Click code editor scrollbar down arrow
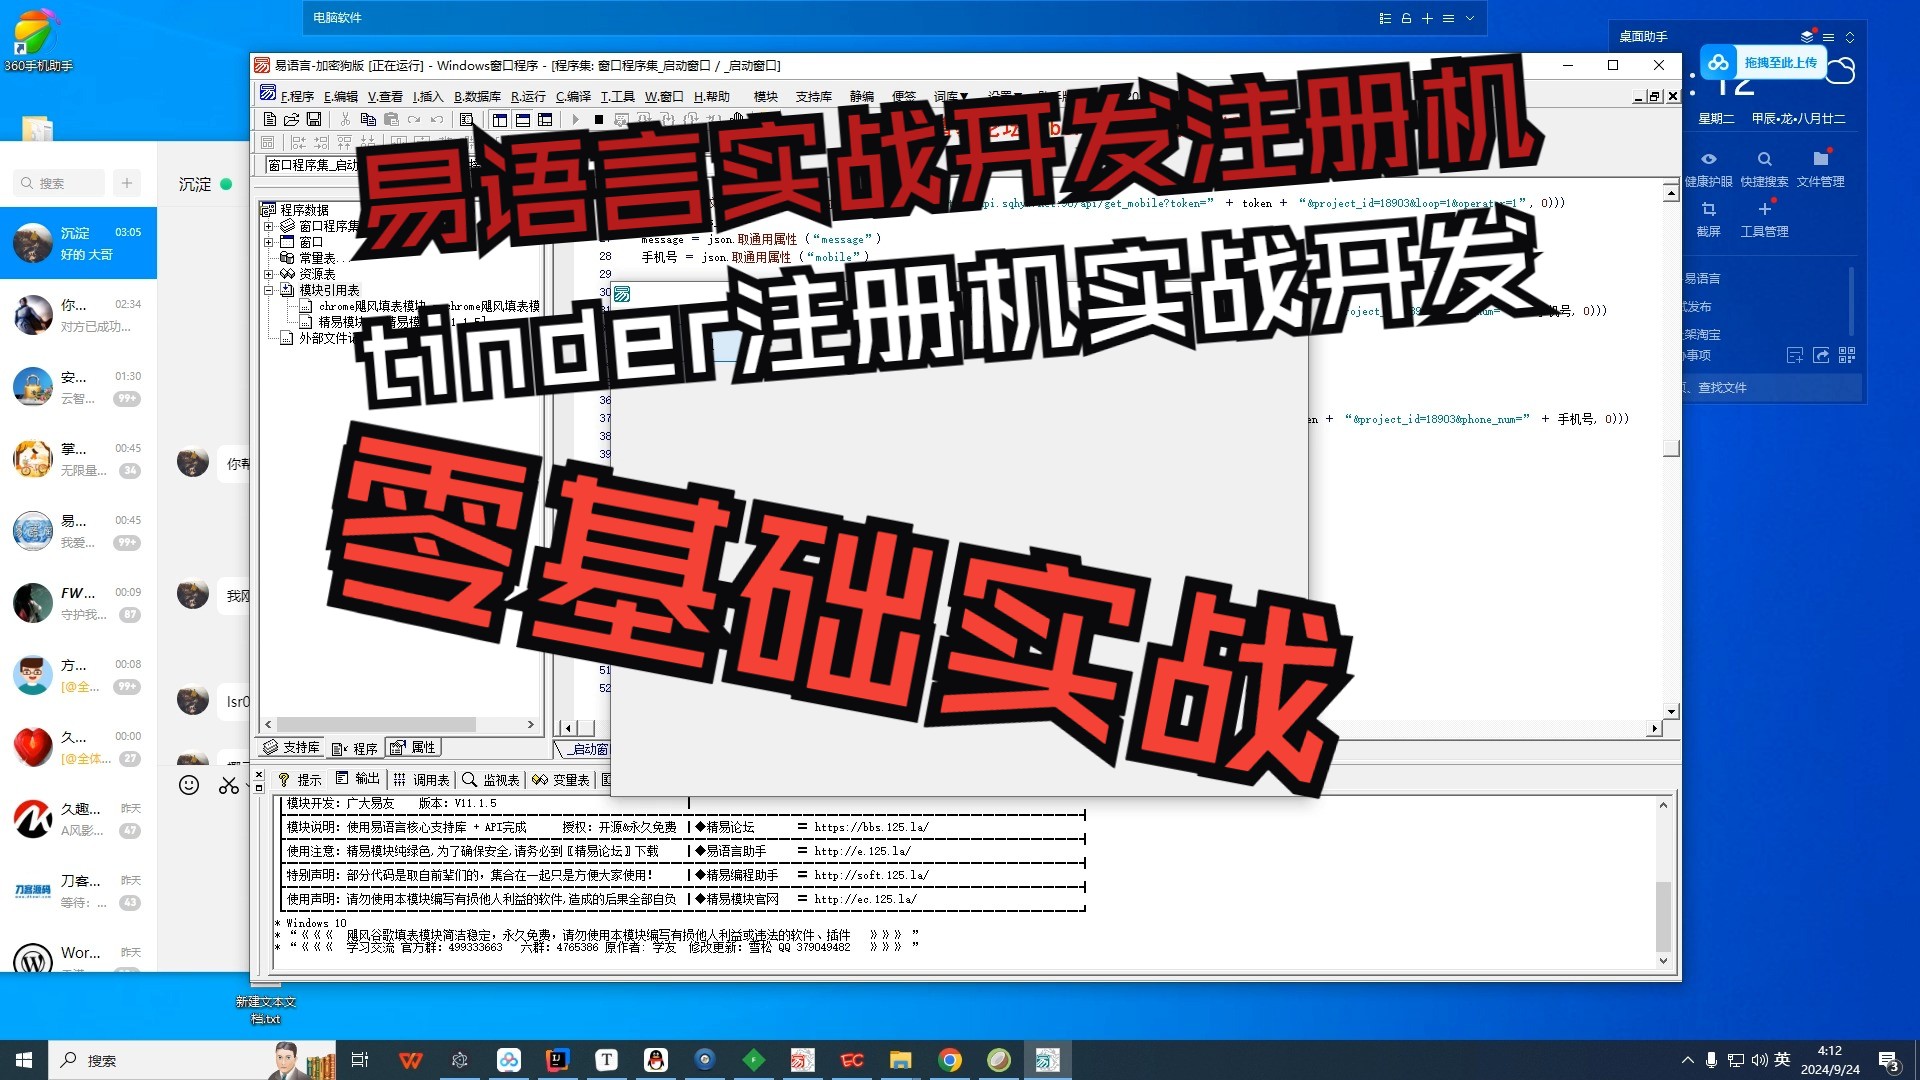 pyautogui.click(x=1671, y=711)
